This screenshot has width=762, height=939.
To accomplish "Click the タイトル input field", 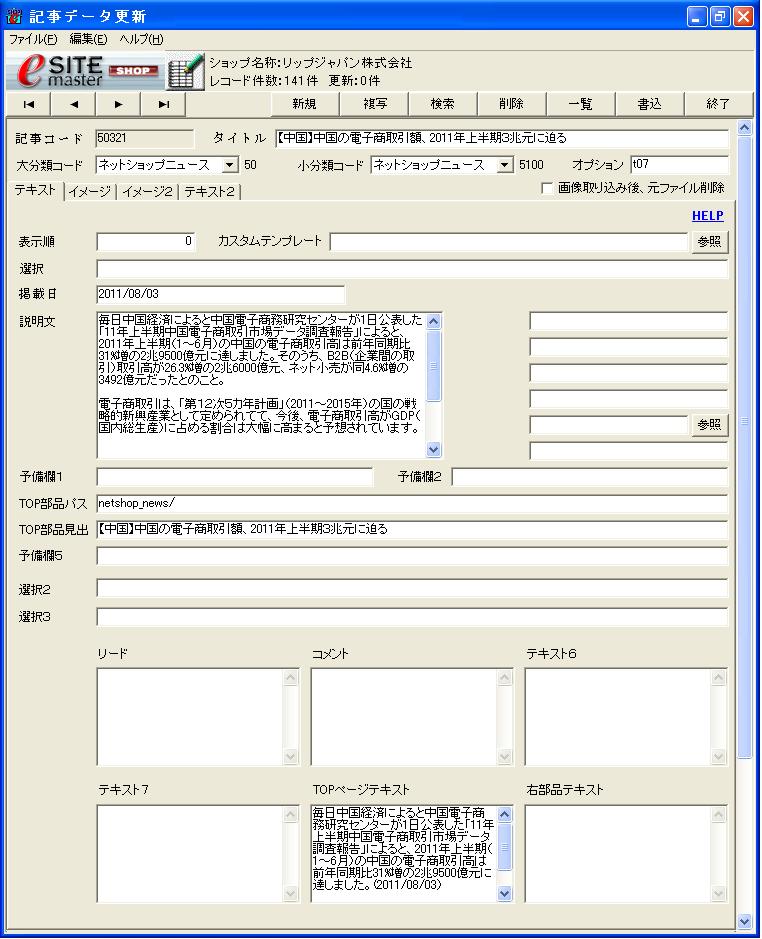I will [x=502, y=138].
